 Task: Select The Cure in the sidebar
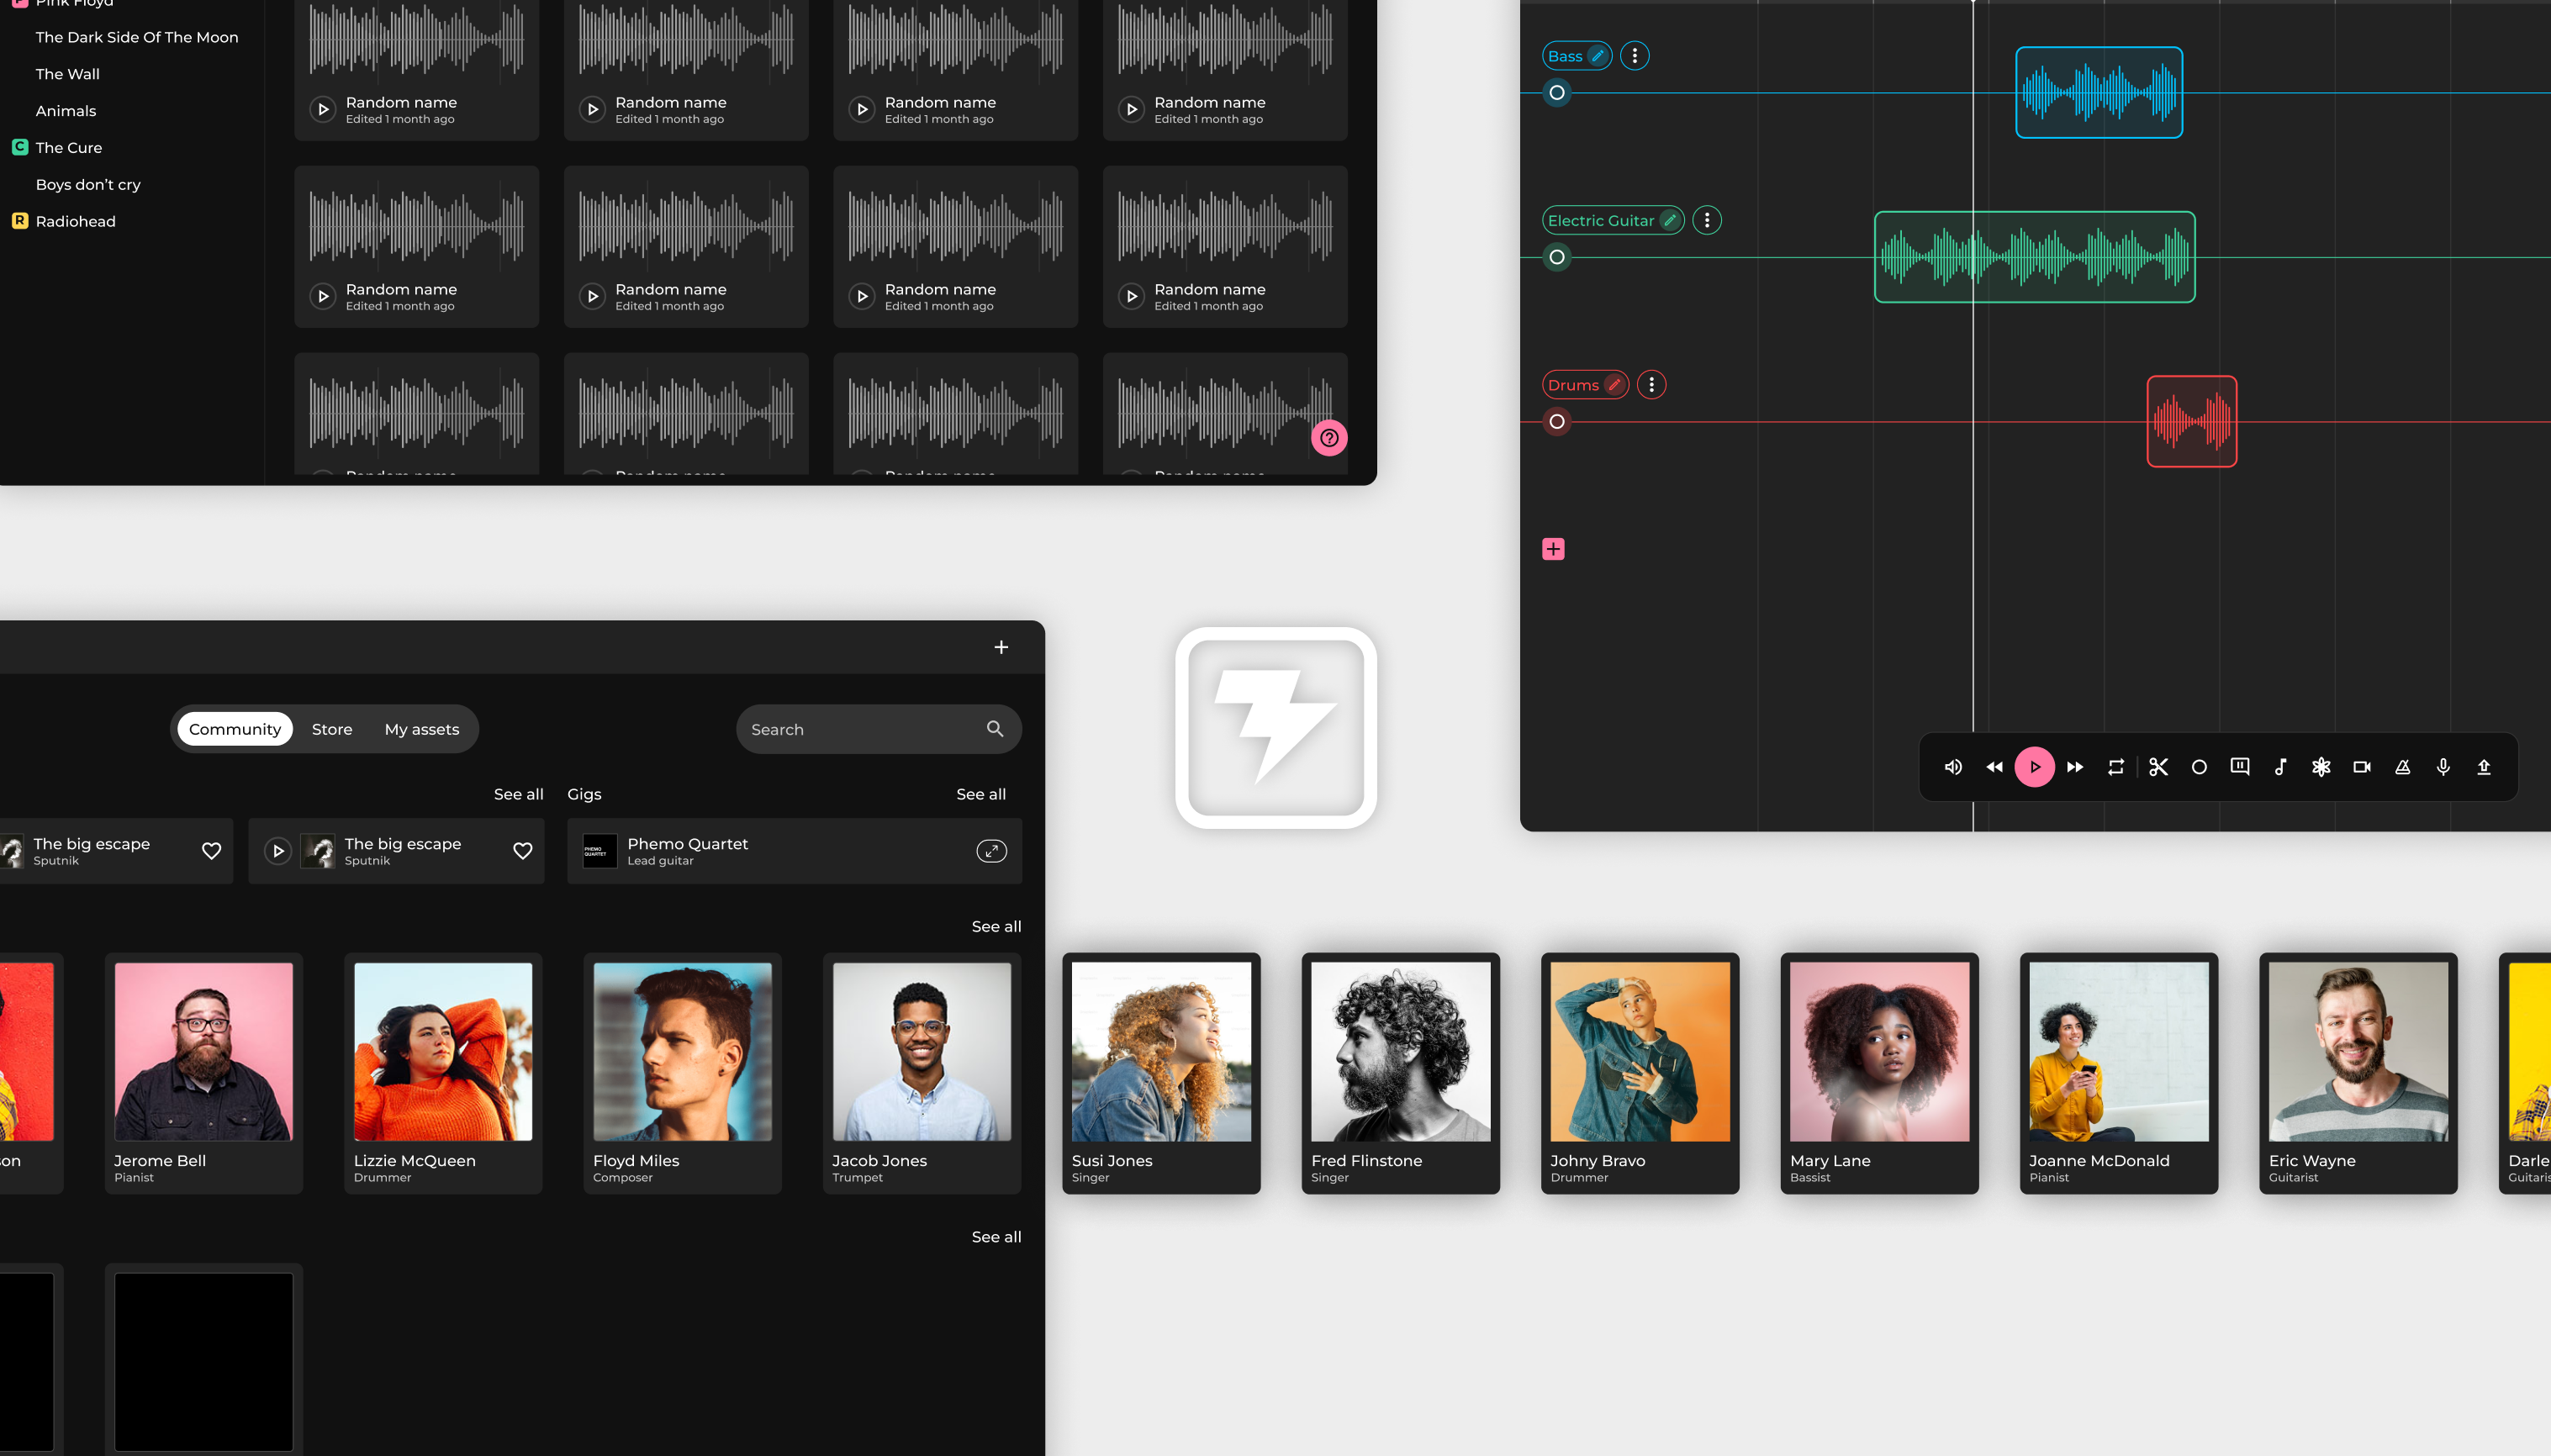pos(69,148)
